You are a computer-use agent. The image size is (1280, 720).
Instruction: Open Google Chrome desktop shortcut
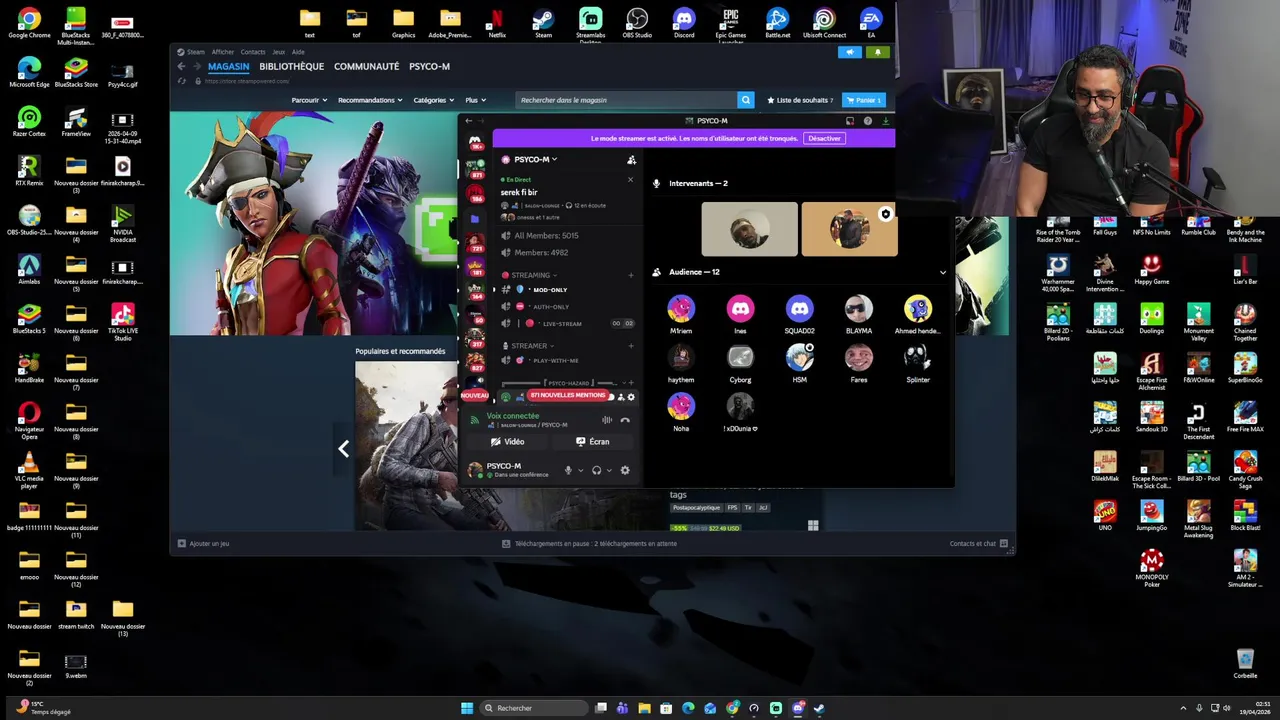tap(29, 22)
